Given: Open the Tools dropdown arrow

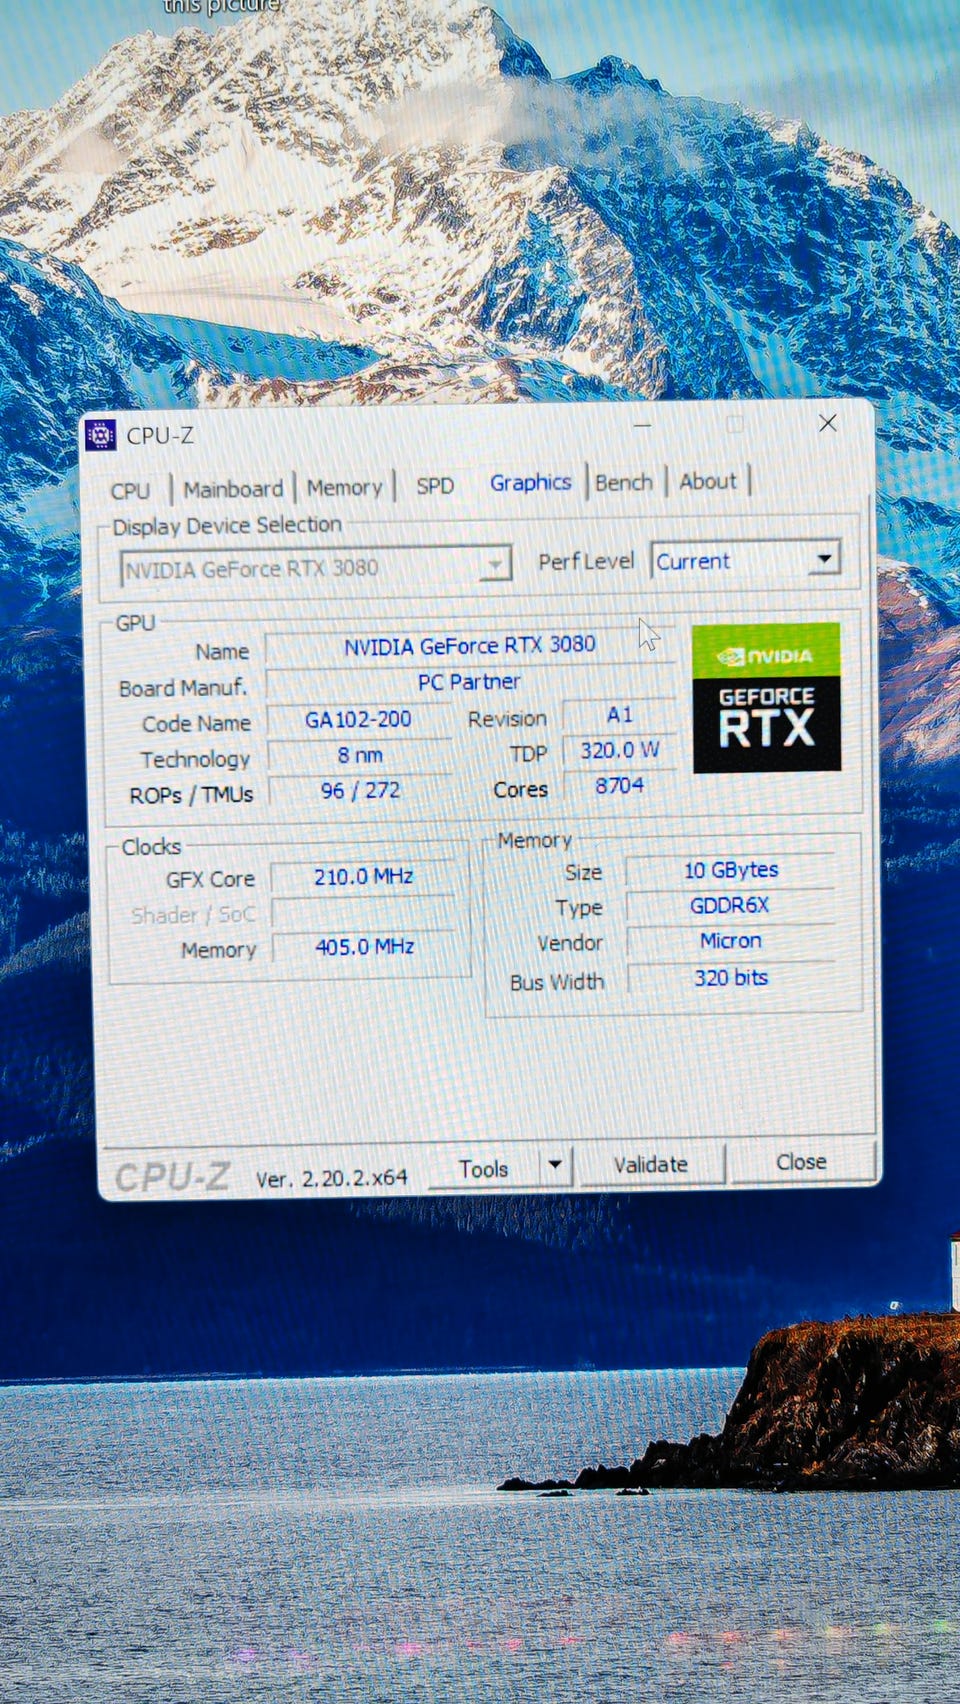Looking at the screenshot, I should [555, 1165].
